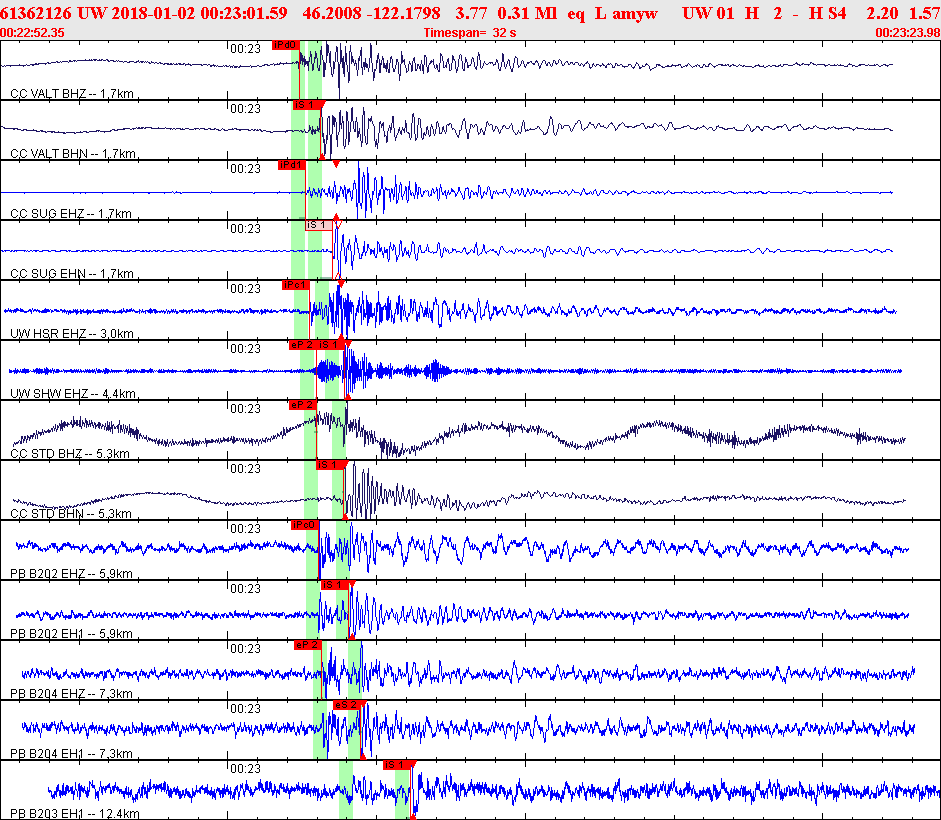
Task: Click the '00:23' time label on B204 EH1 trace
Action: pos(245,709)
